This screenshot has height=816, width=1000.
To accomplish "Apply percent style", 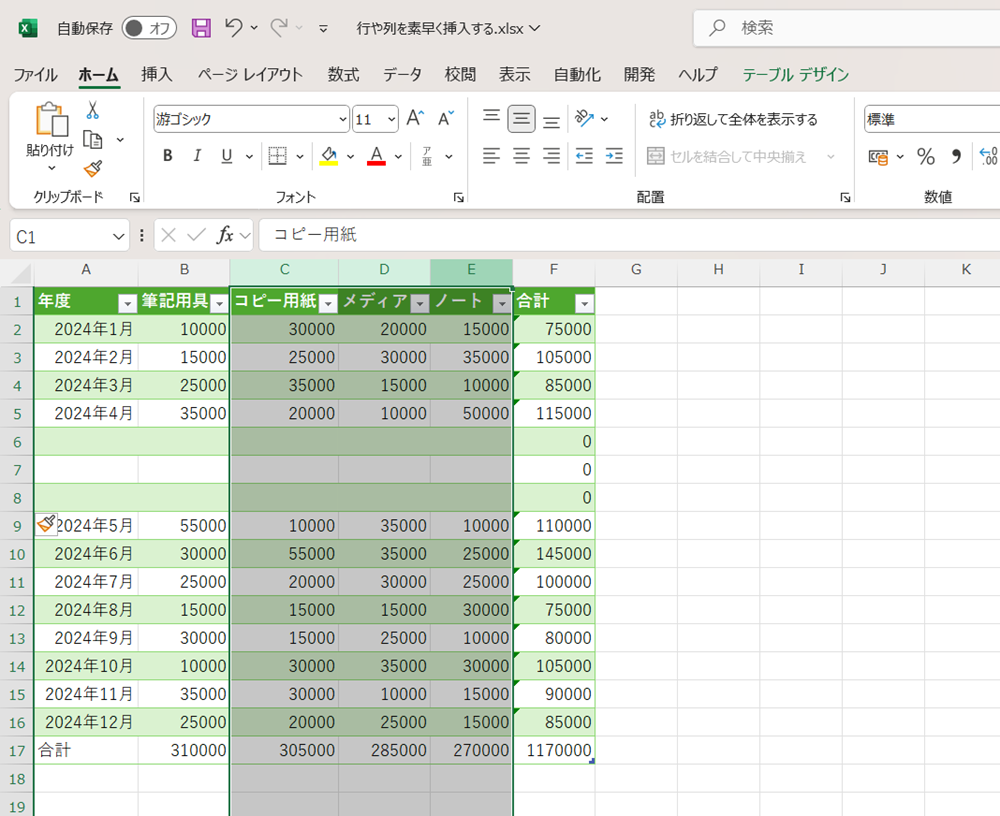I will tap(925, 156).
